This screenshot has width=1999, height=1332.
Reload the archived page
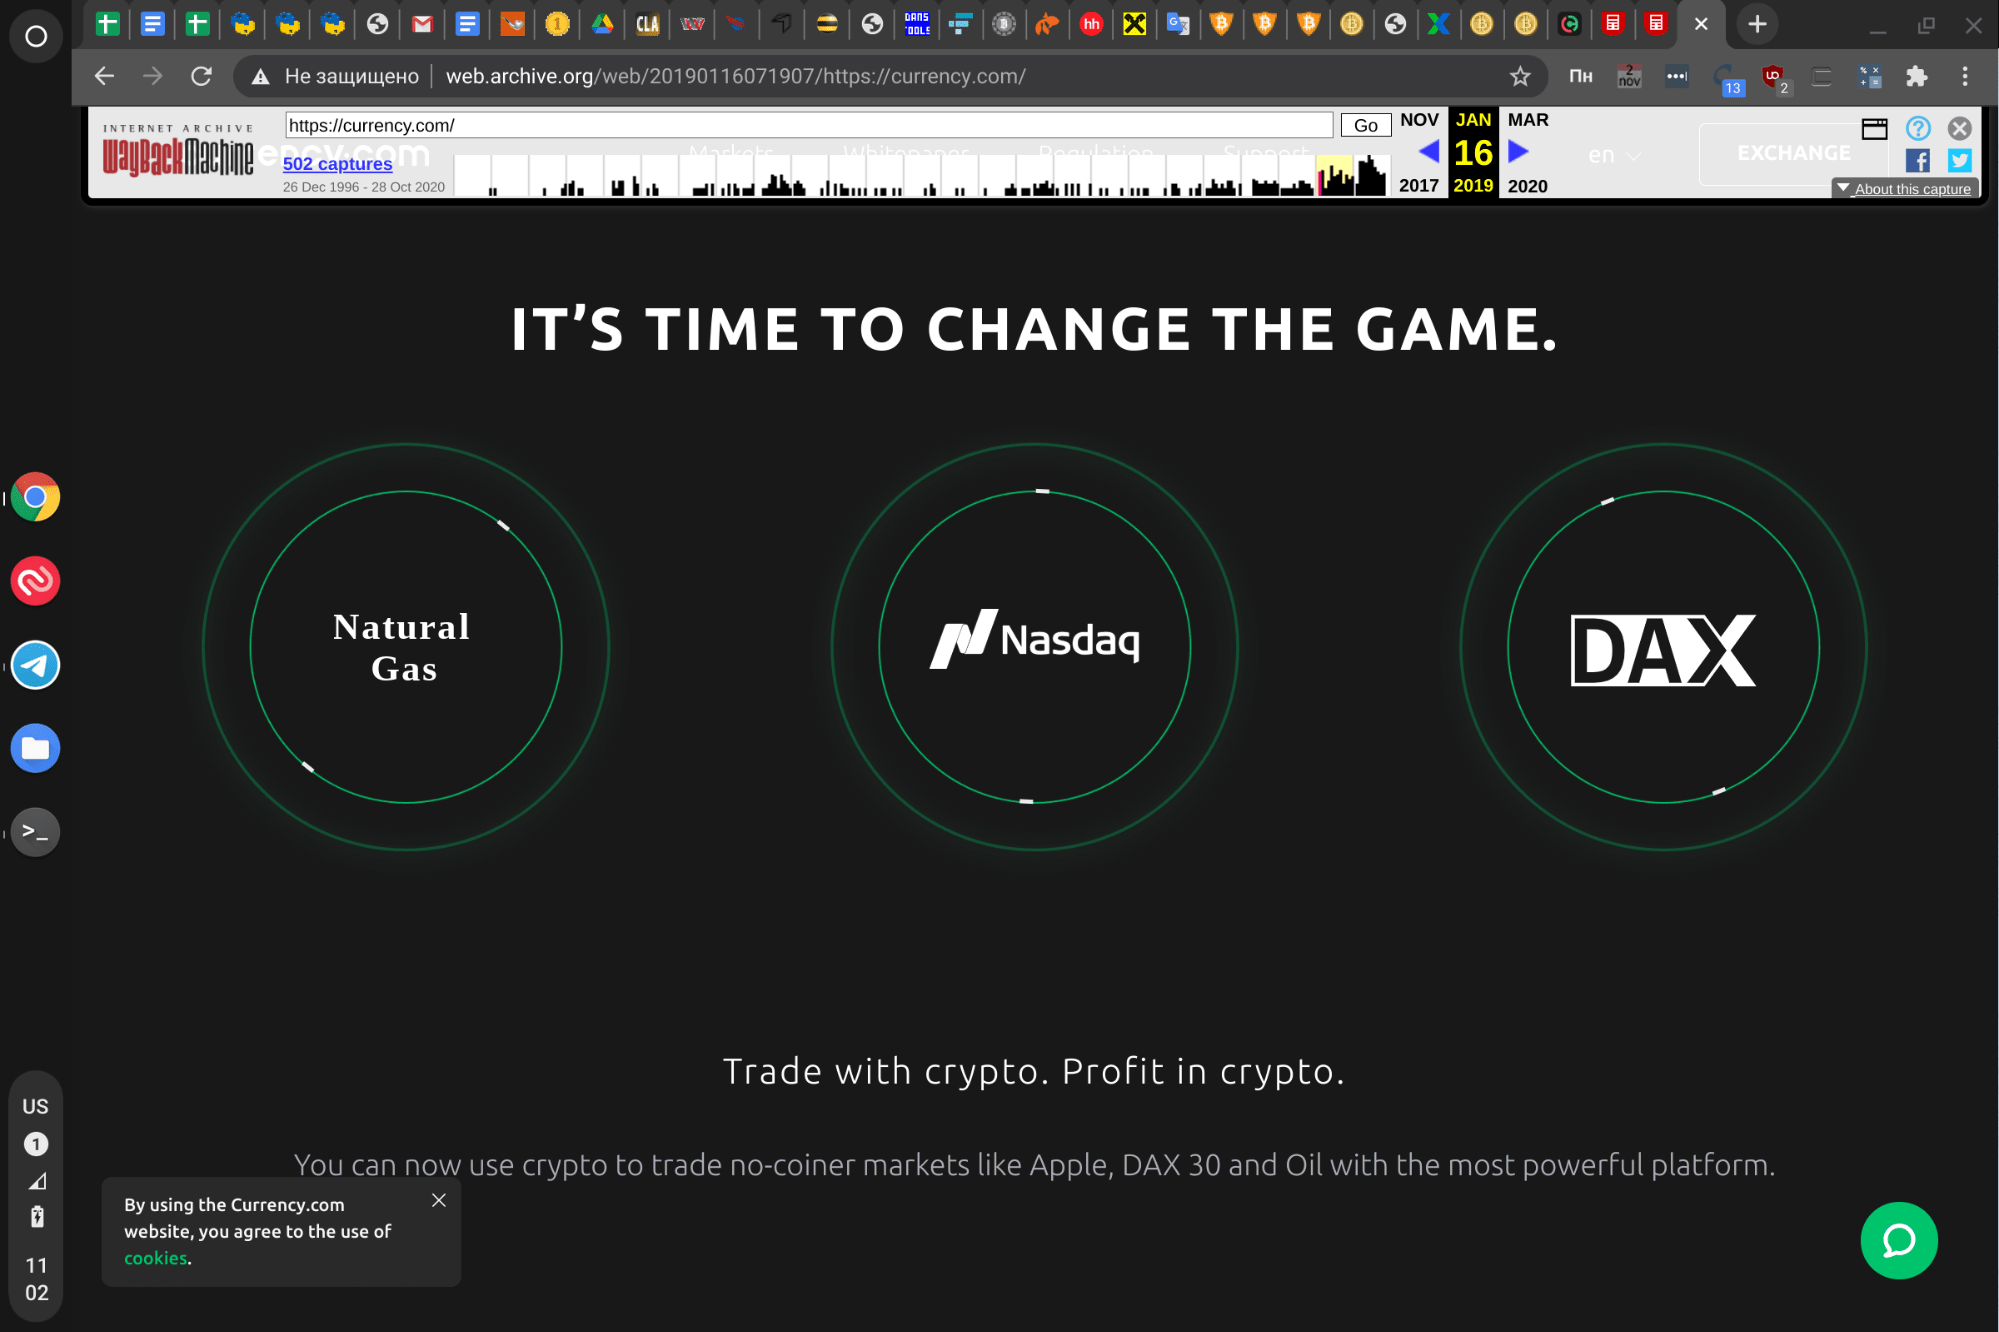[x=201, y=76]
